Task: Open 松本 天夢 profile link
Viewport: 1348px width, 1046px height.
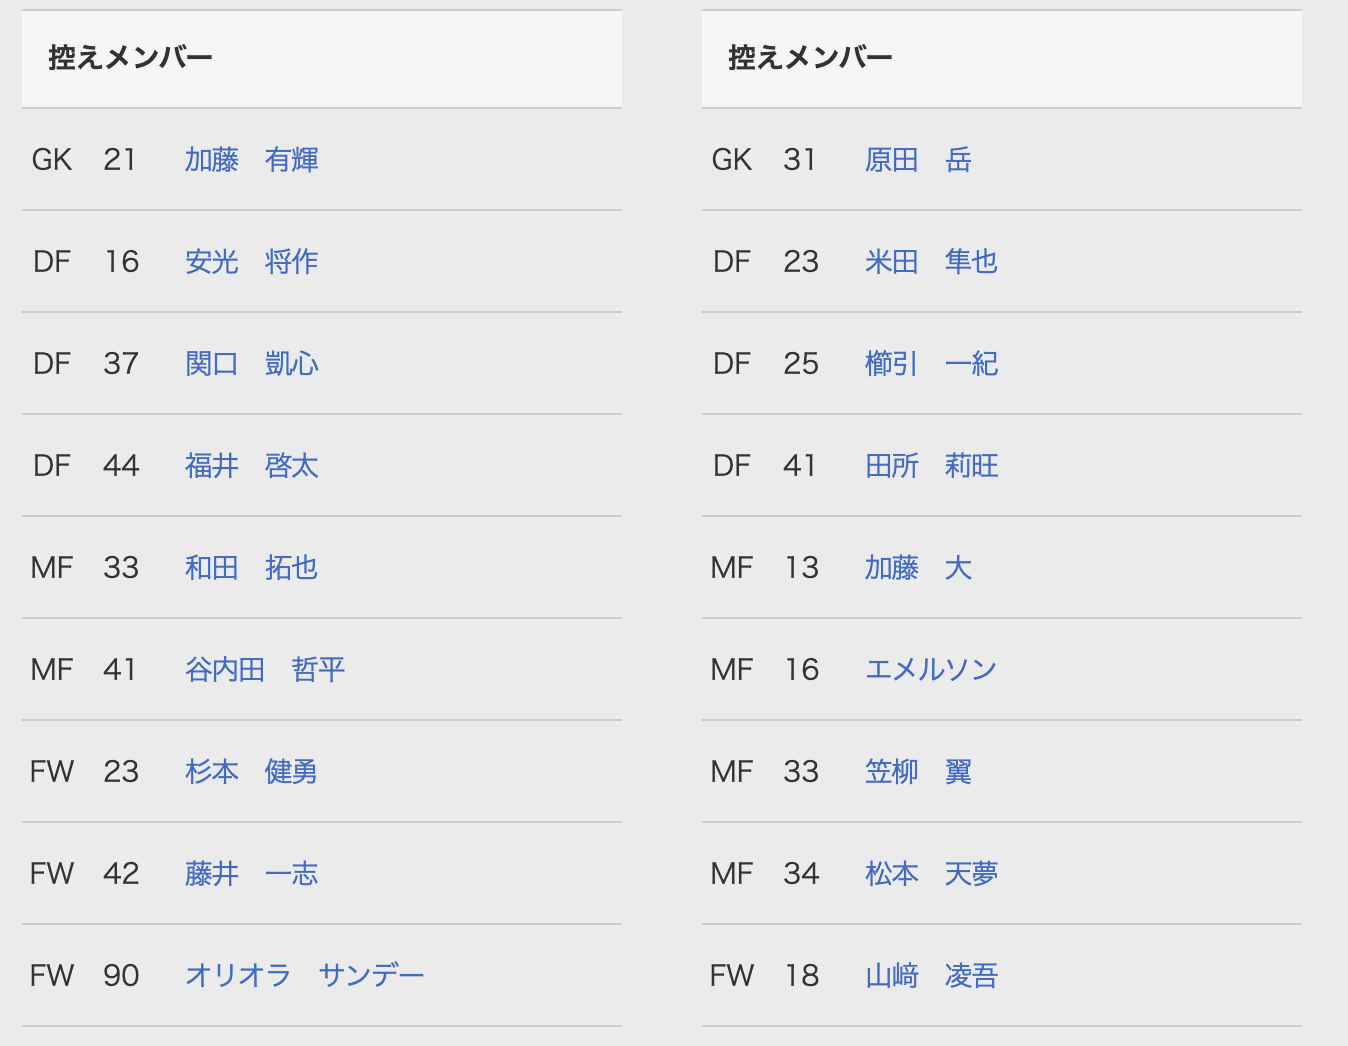Action: tap(931, 874)
